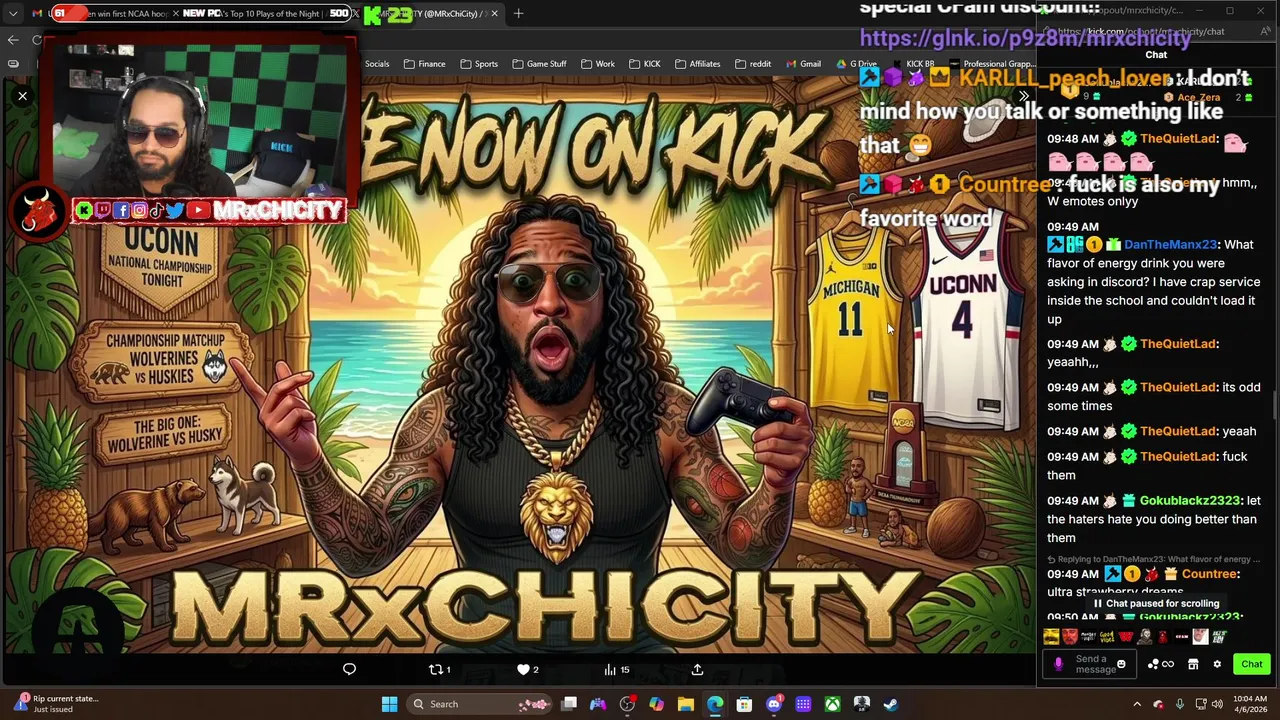Screen dimensions: 1280x720
Task: Open the Game Stuff bookmark folder
Action: click(539, 64)
